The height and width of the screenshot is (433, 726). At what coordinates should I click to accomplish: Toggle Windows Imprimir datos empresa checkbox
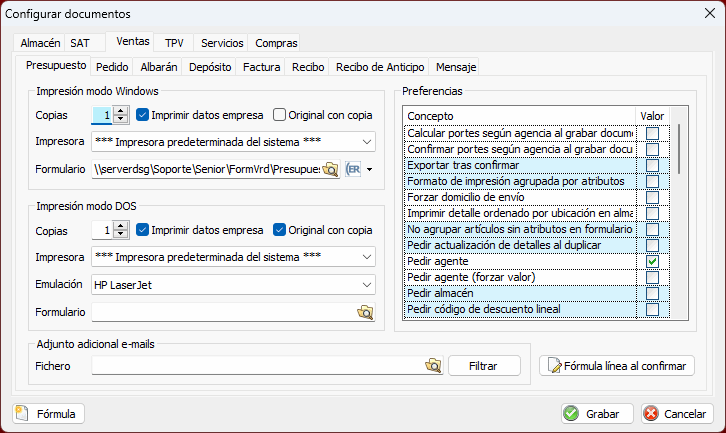point(143,115)
